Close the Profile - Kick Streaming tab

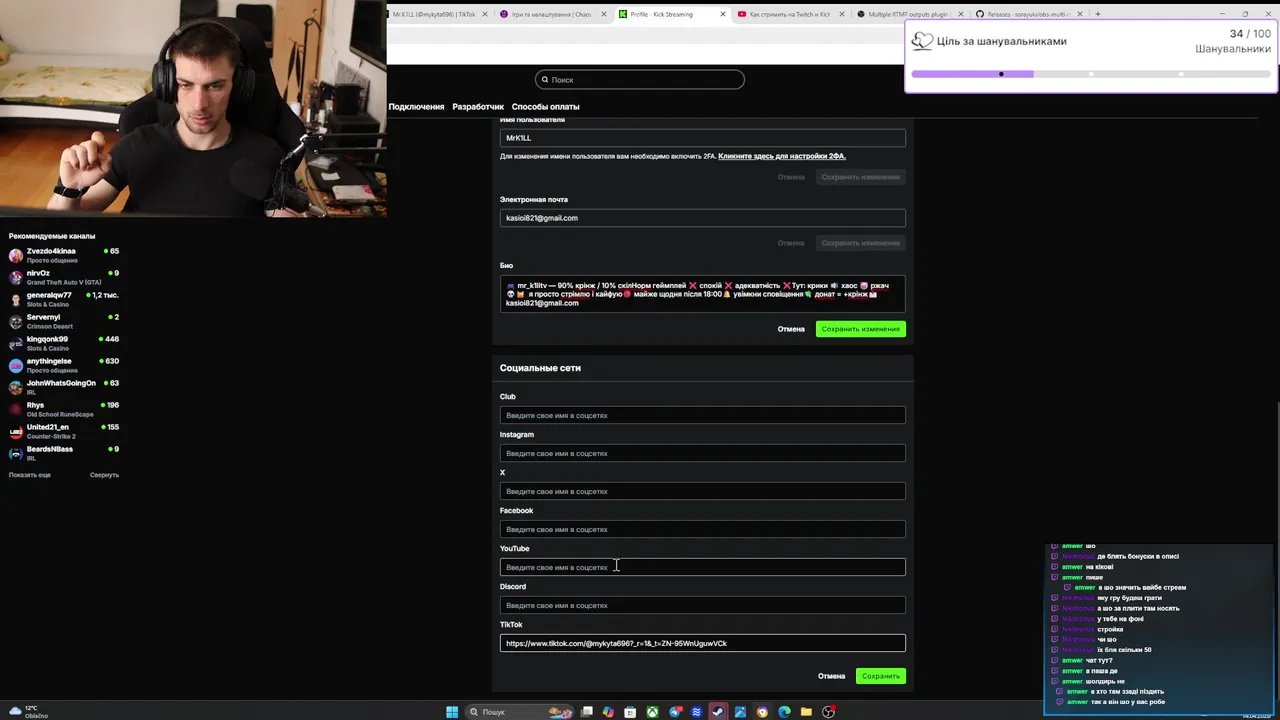[x=723, y=14]
